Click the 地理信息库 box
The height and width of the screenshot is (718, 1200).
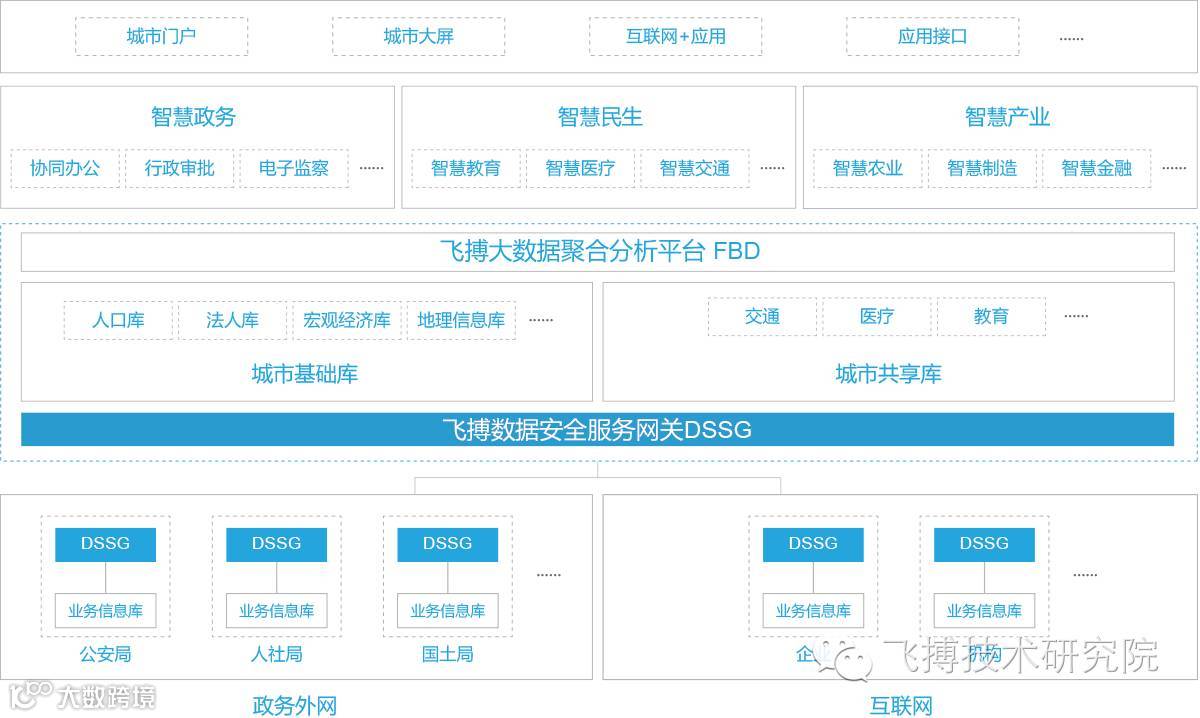(x=461, y=320)
